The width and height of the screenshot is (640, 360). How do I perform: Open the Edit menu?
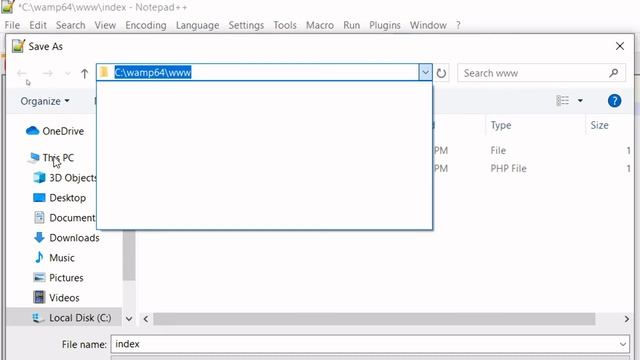pyautogui.click(x=38, y=25)
